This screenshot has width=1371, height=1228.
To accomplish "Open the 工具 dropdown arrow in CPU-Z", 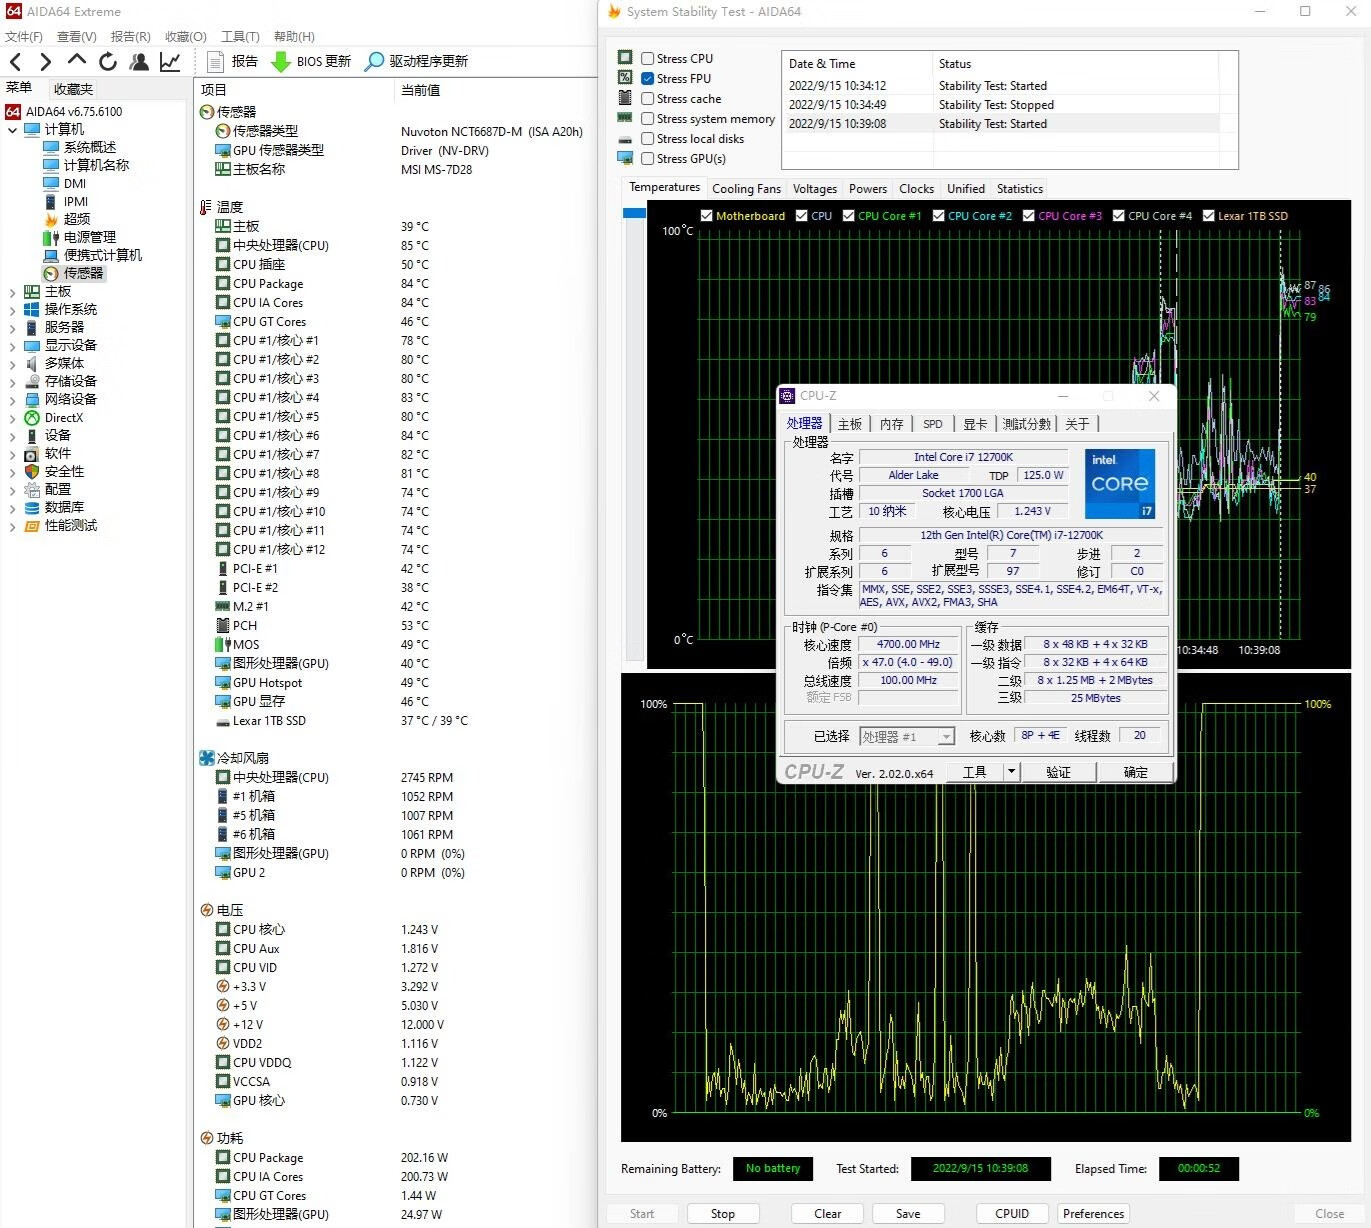I will tap(1011, 771).
